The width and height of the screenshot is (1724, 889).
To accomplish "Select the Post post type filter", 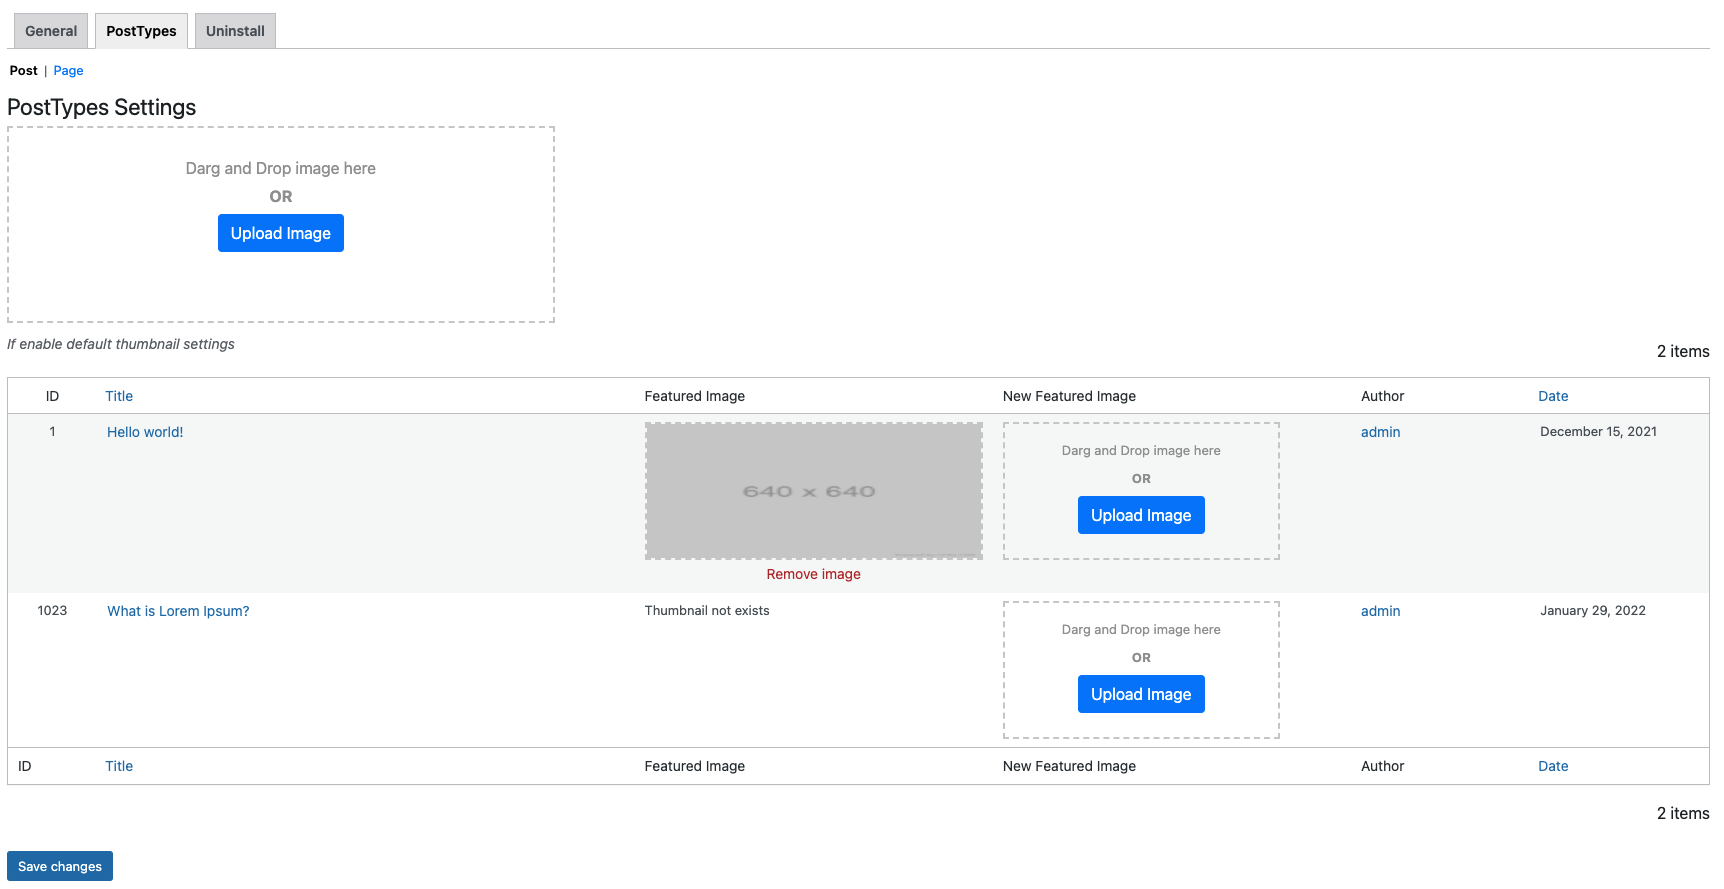I will pos(24,71).
